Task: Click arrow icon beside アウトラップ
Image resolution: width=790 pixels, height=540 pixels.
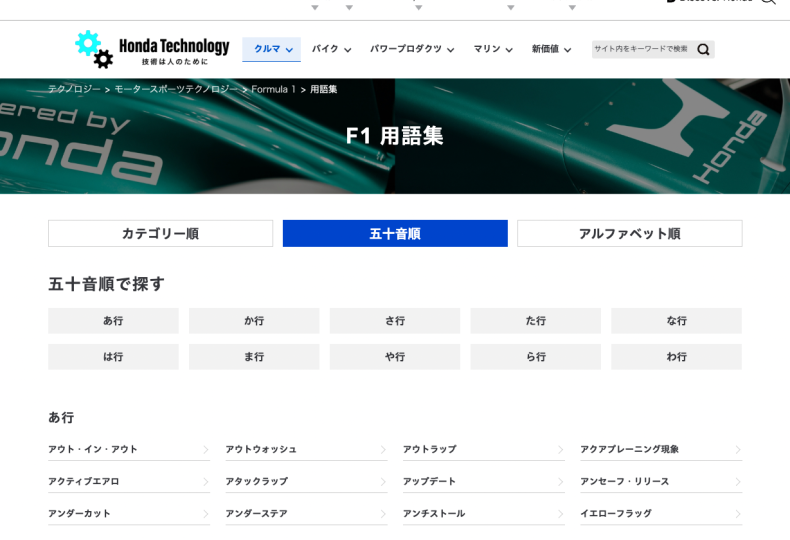Action: pos(560,450)
